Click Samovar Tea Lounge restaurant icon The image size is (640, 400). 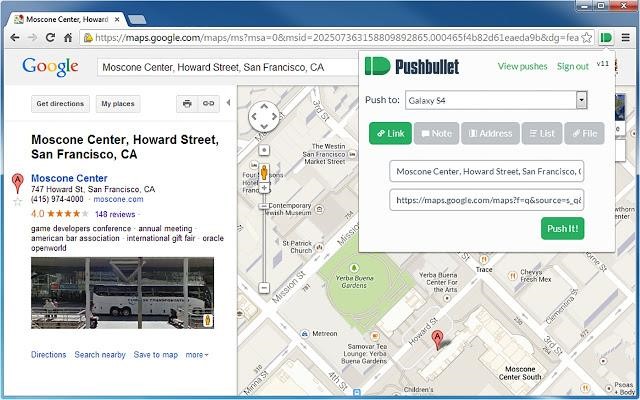[375, 336]
